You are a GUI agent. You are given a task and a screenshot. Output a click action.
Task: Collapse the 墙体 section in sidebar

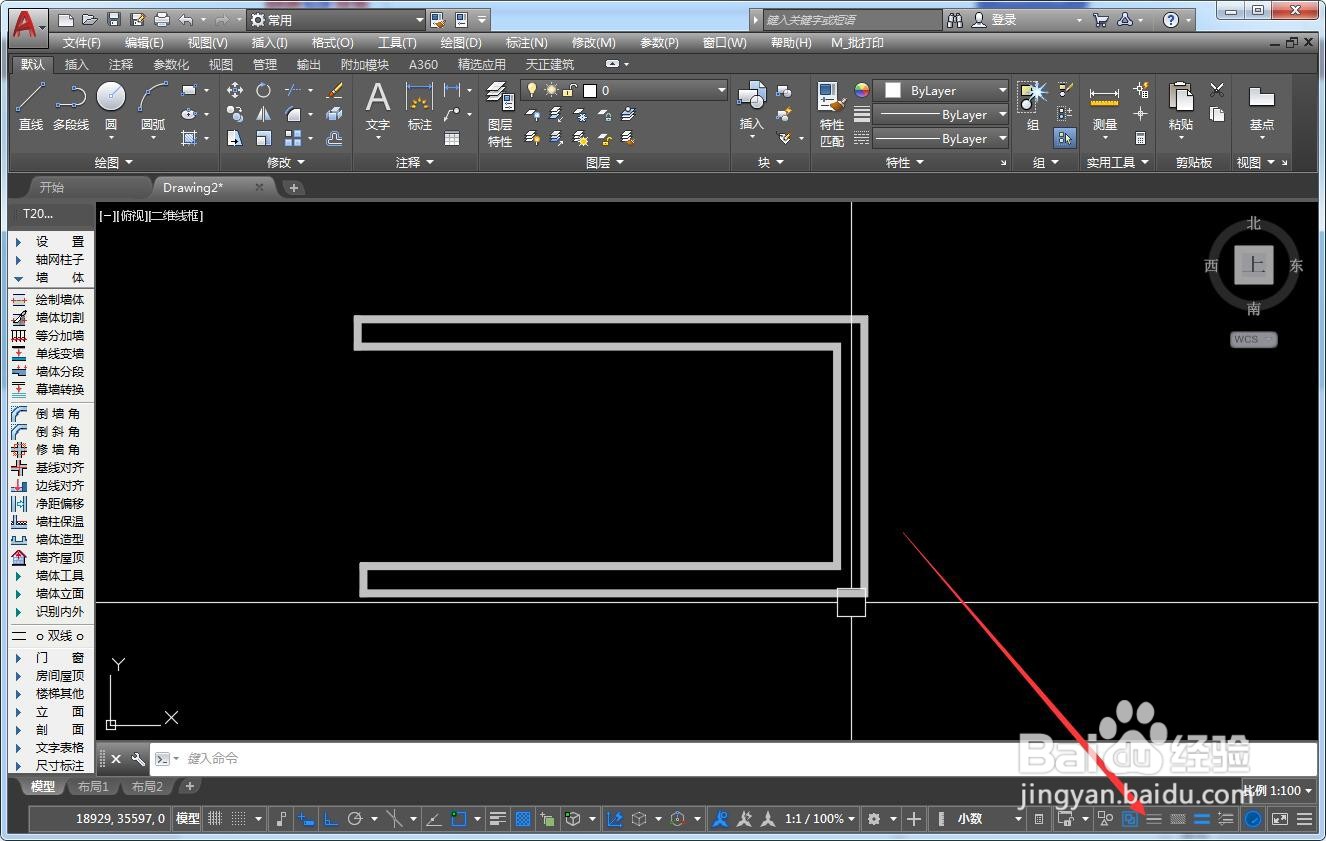[48, 277]
